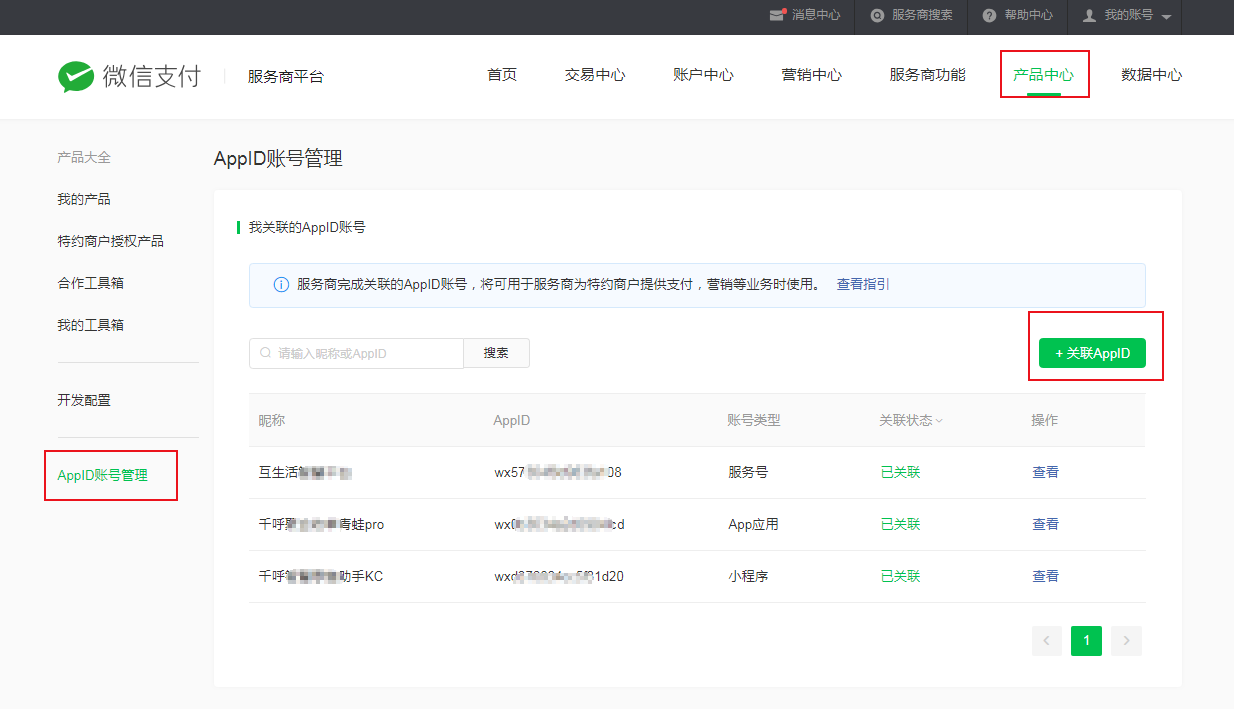Screen dimensions: 1234x709
Task: Click the 昵称 column header
Action: [272, 420]
